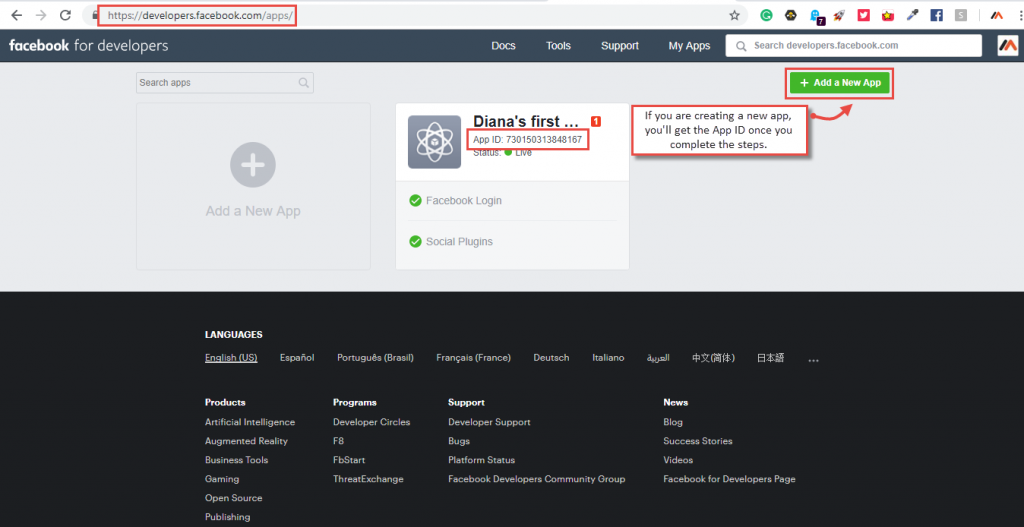Screen dimensions: 1024x527
Task: Click the rocket extension icon
Action: (x=839, y=15)
